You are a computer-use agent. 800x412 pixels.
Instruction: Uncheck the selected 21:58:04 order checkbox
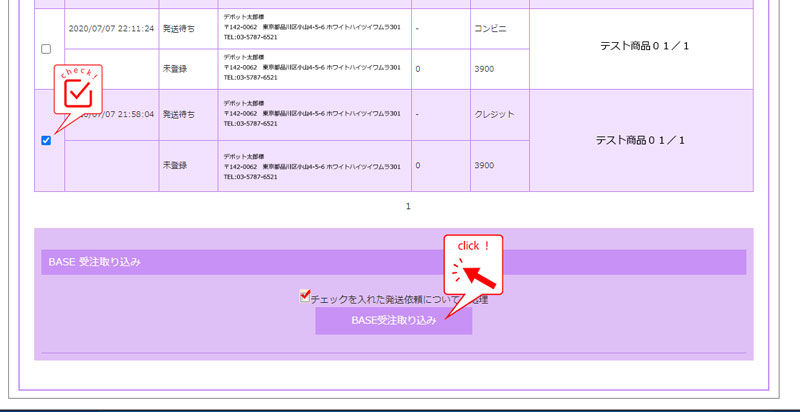click(x=46, y=140)
